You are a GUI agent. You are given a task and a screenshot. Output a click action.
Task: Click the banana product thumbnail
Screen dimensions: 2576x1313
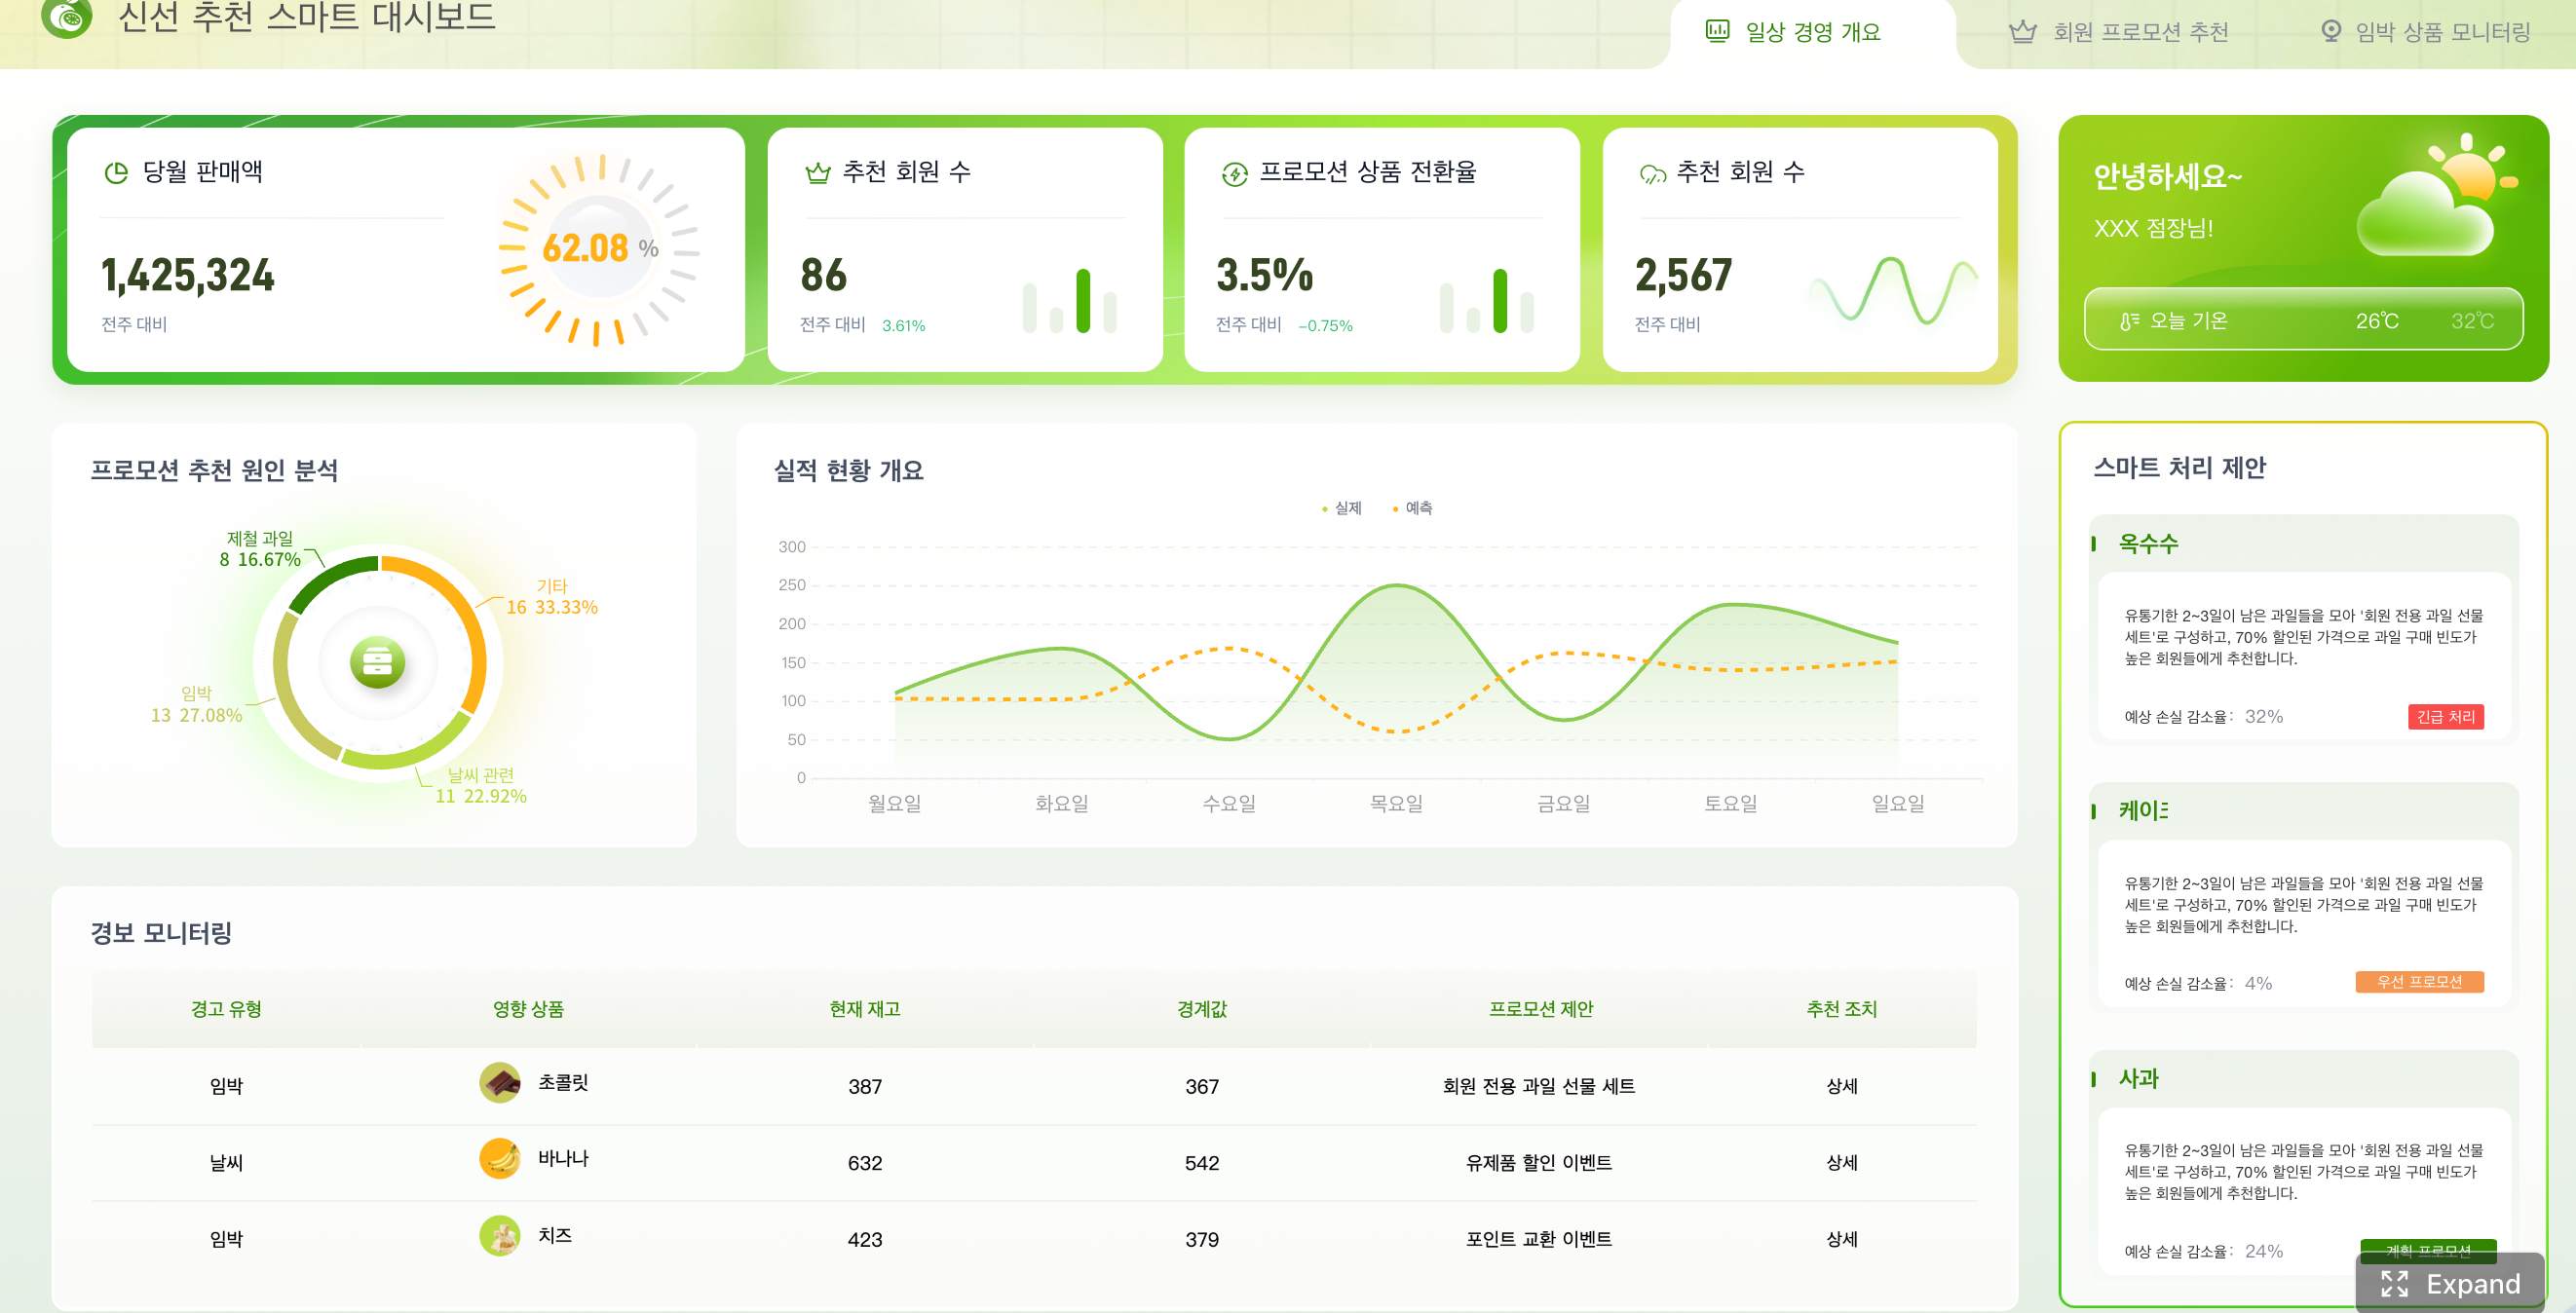click(x=500, y=1159)
